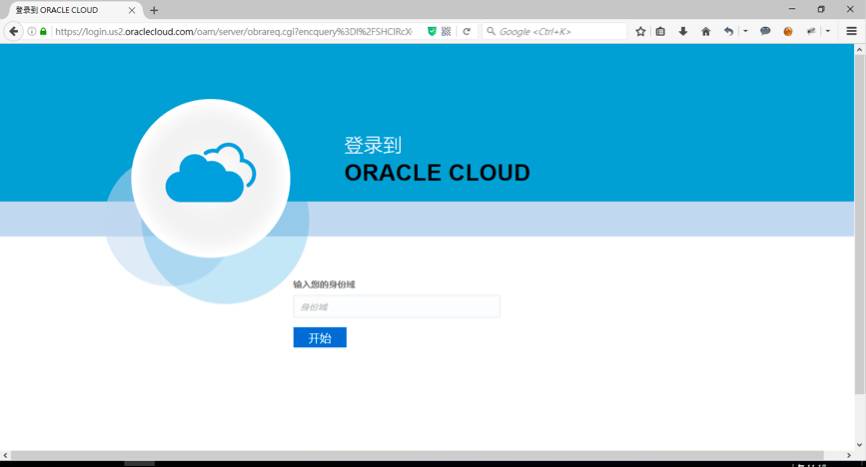Click the undo curved arrow toolbar icon
866x467 pixels.
[x=728, y=31]
